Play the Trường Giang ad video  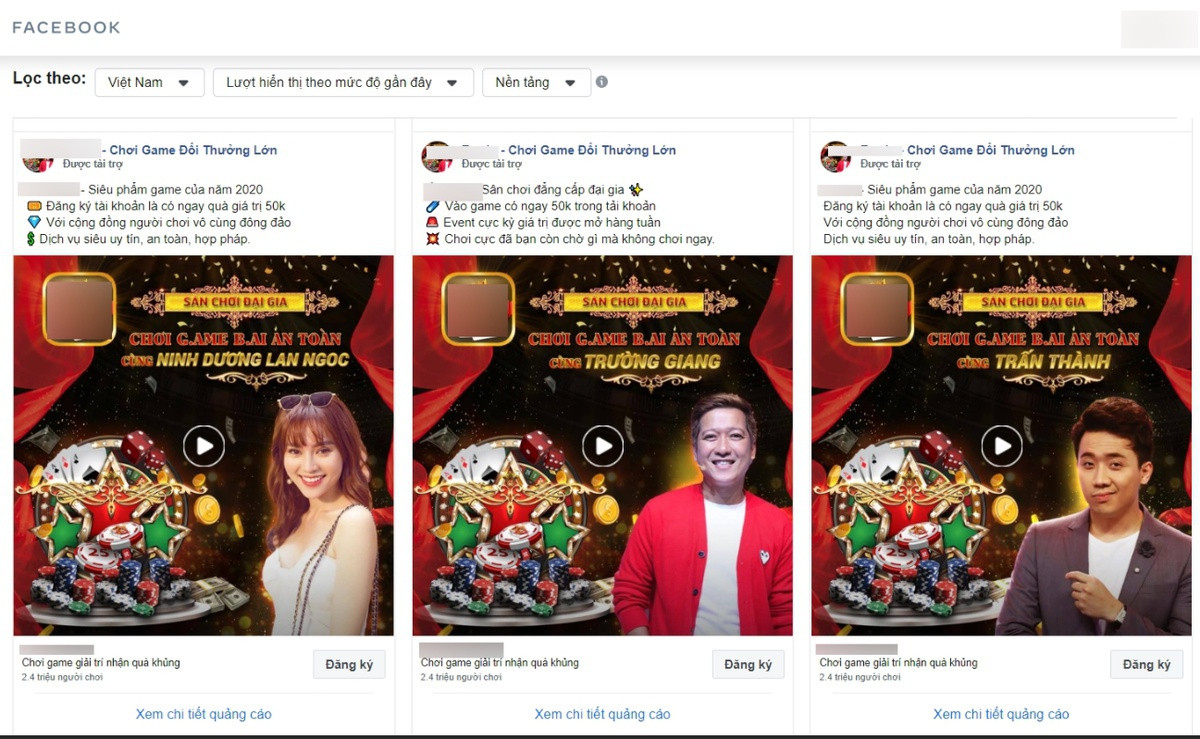click(602, 446)
